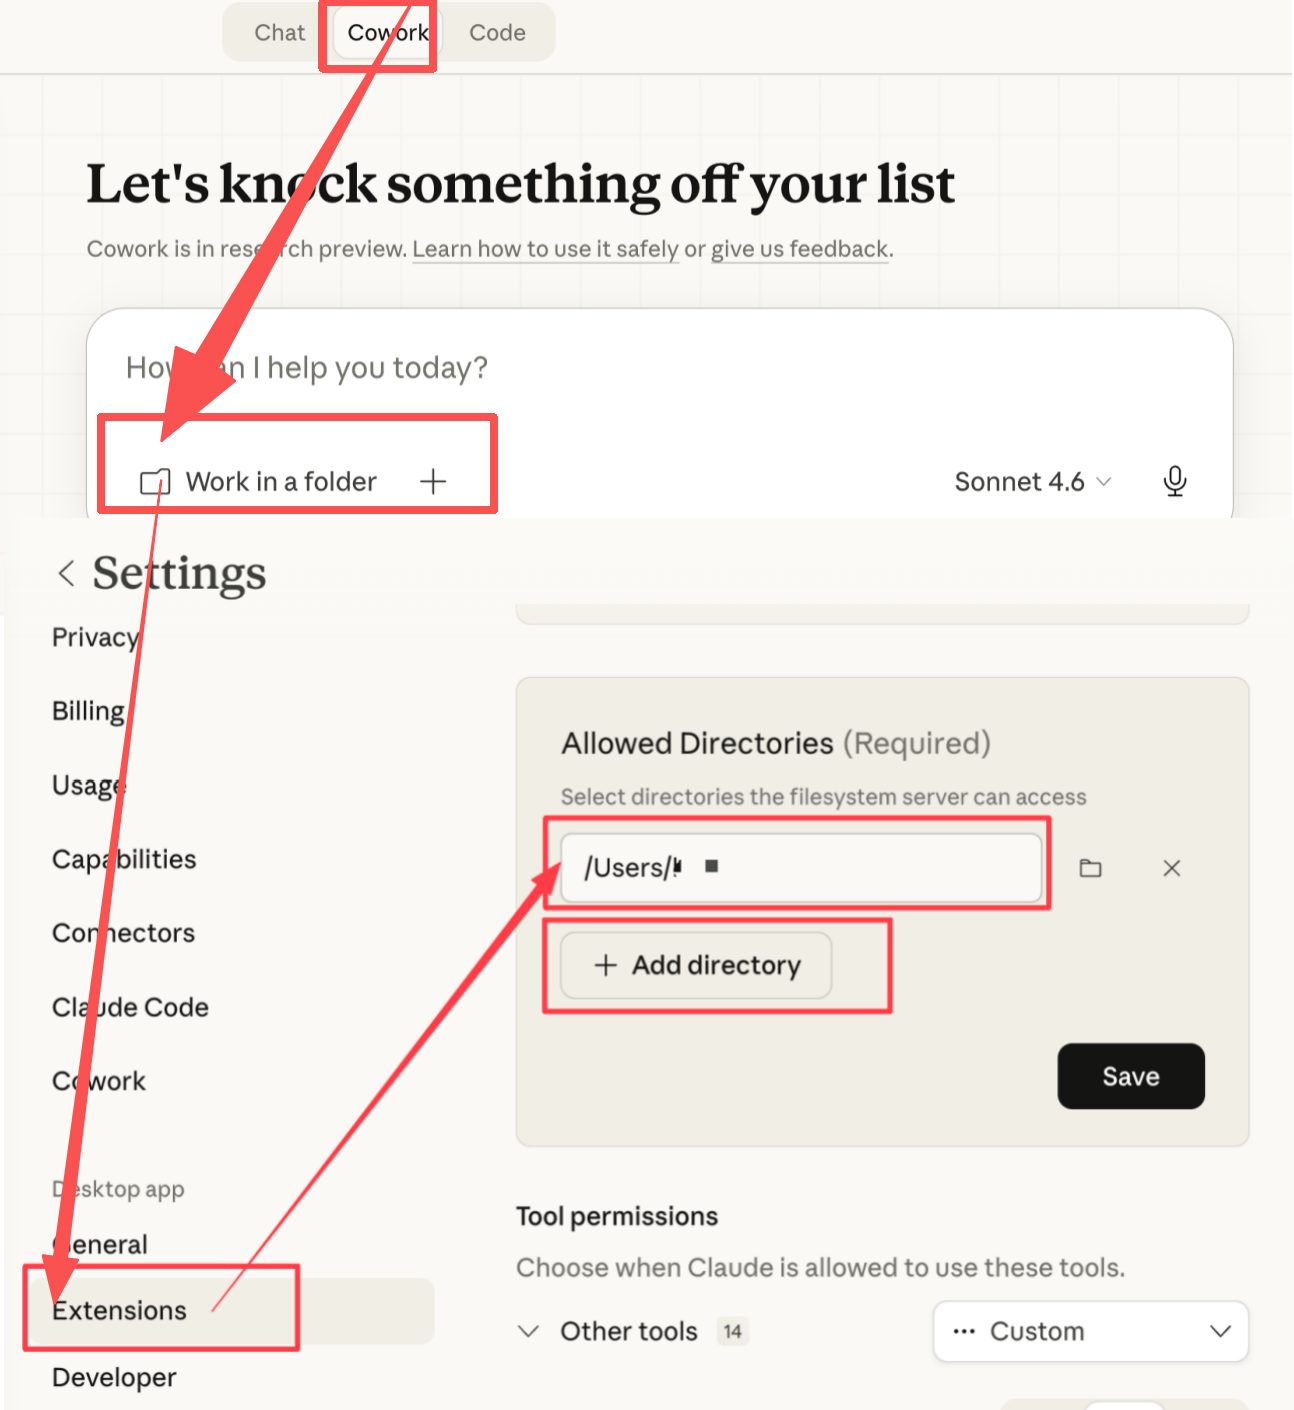This screenshot has width=1294, height=1410.
Task: Click the microphone voice input icon
Action: [1175, 481]
